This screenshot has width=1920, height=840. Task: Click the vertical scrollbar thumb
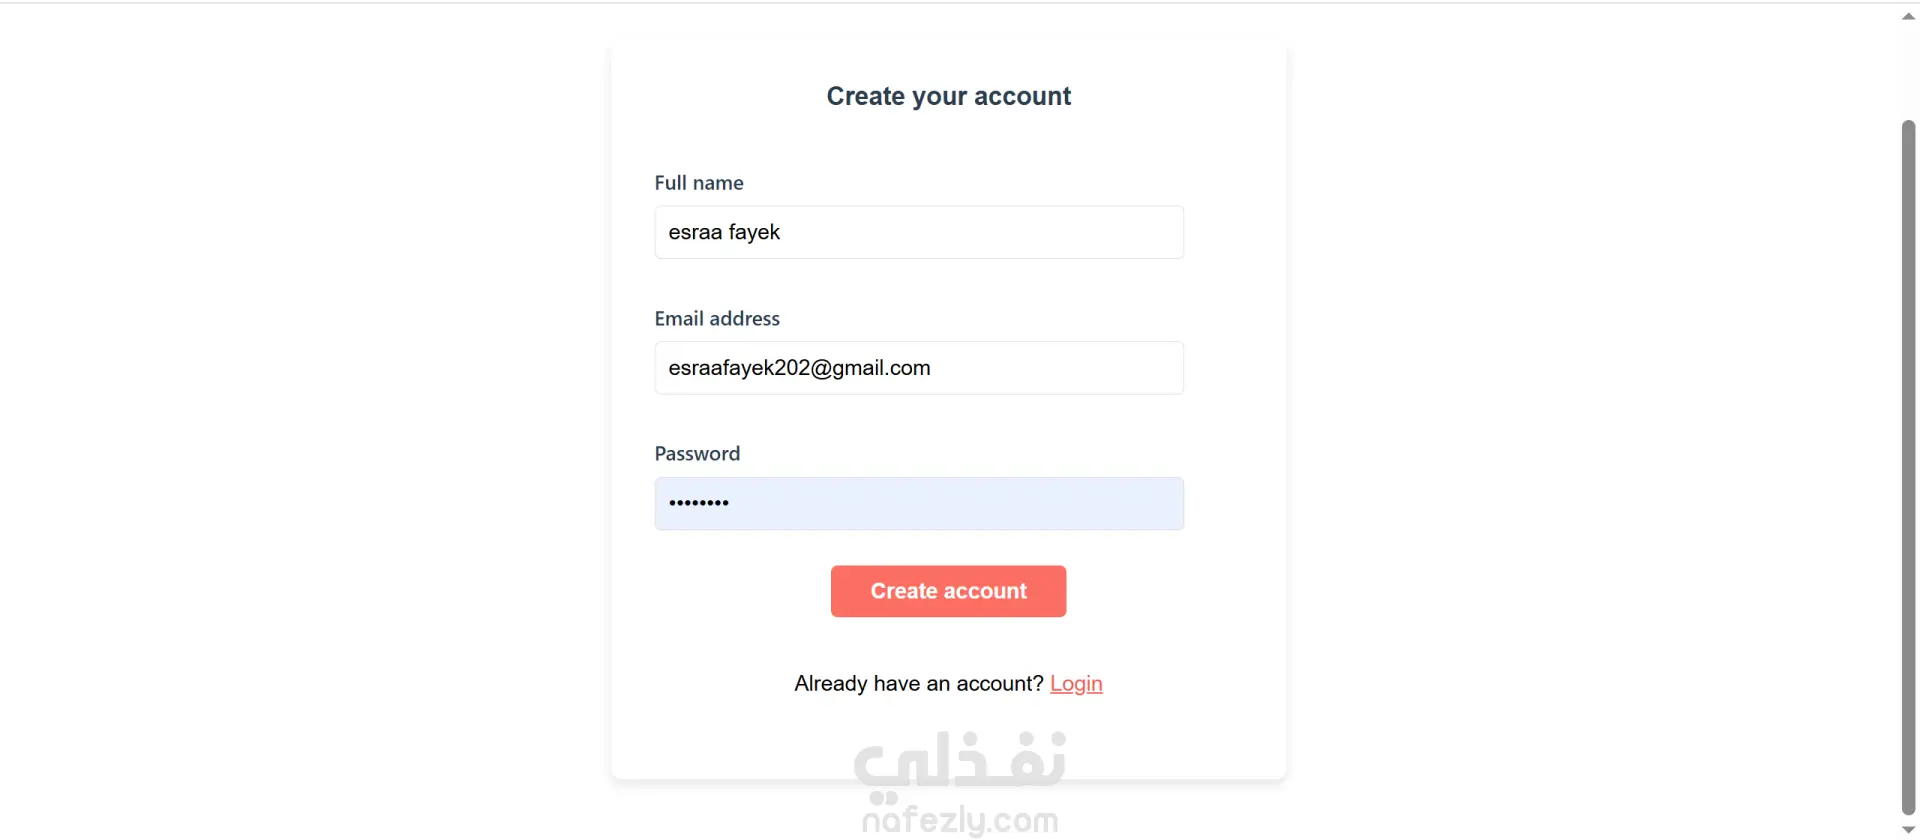tap(1908, 465)
